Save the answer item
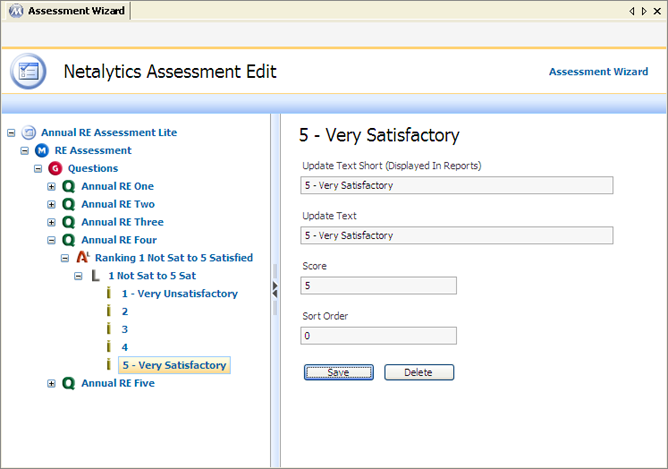 (339, 372)
